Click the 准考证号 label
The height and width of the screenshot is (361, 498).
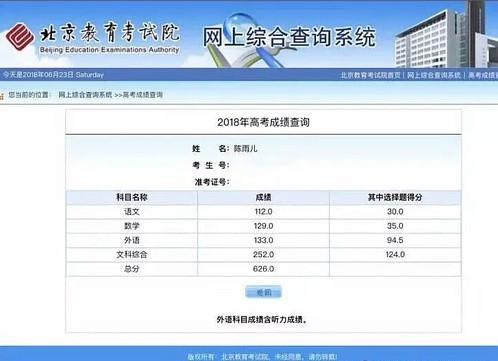pos(212,182)
